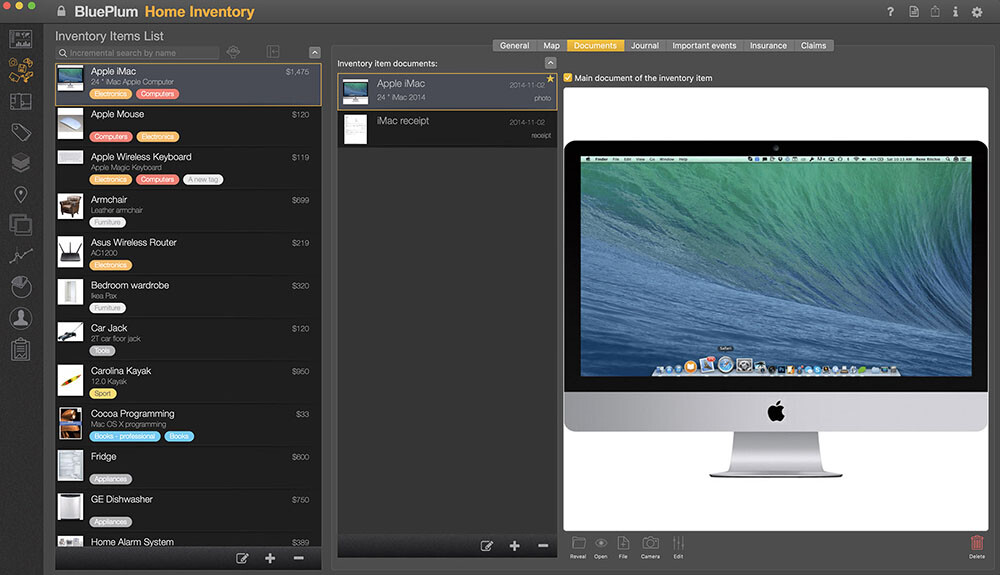Click the filter icon next to search field
1000x575 pixels.
point(233,52)
